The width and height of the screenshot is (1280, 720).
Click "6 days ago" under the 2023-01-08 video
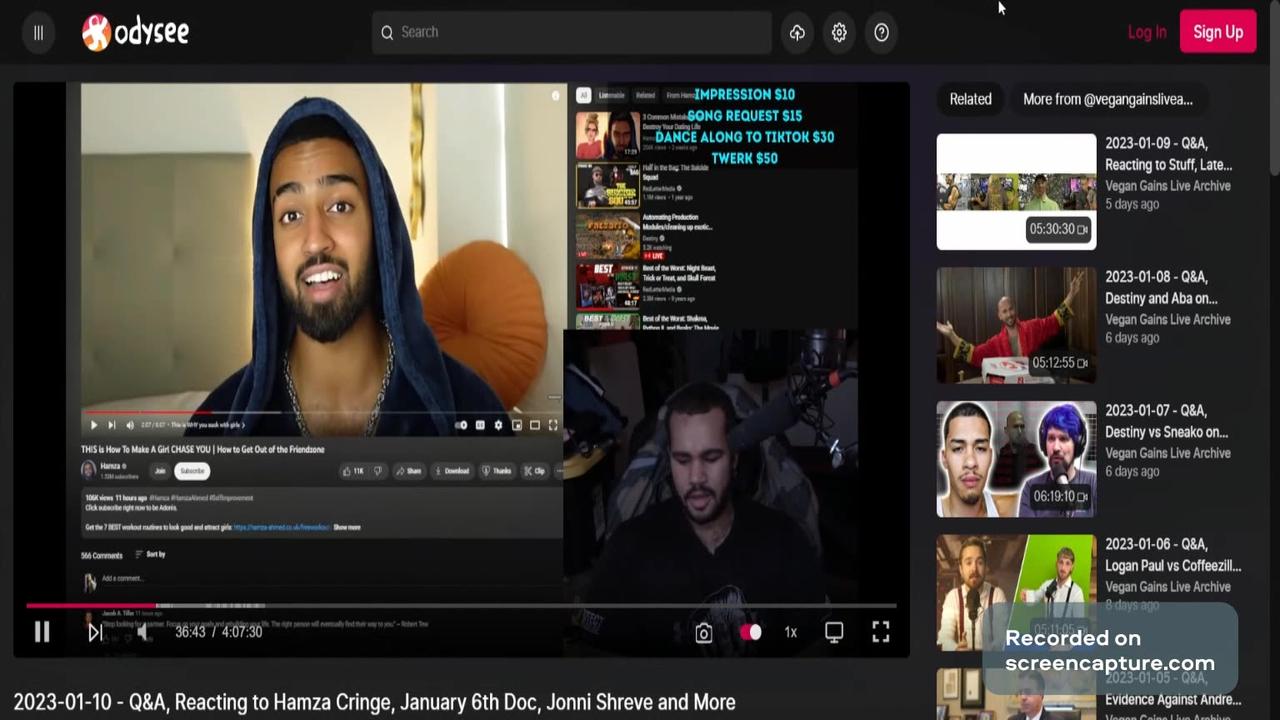1132,338
